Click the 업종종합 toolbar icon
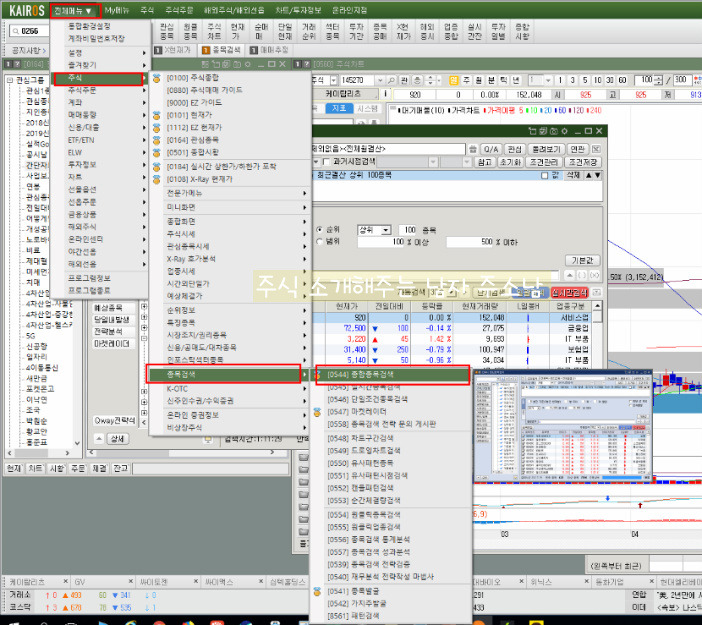This screenshot has height=625, width=702. pos(451,31)
